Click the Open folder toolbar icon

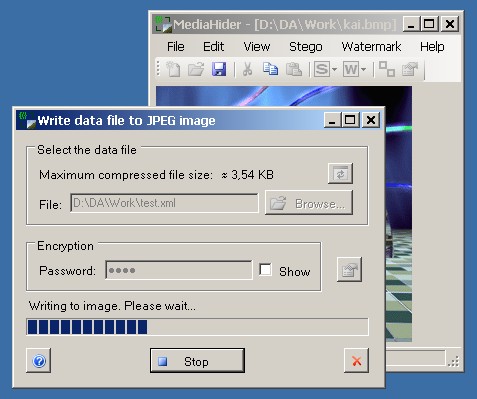tap(196, 70)
